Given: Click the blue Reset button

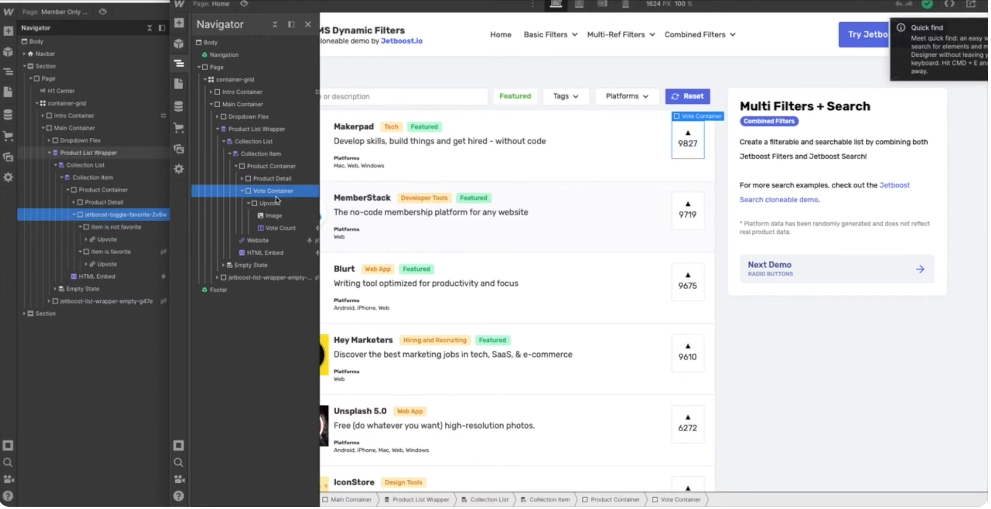Looking at the screenshot, I should tap(688, 96).
